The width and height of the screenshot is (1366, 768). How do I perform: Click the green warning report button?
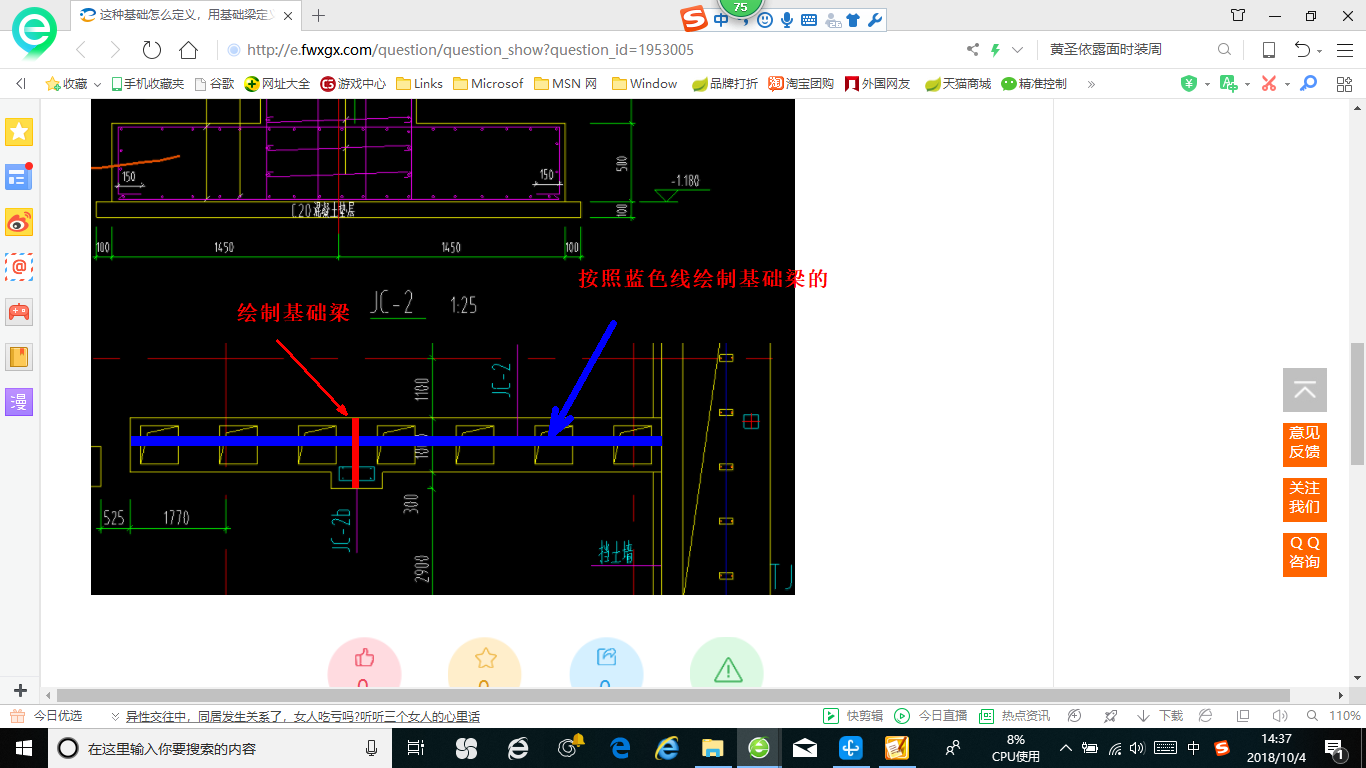[x=727, y=661]
